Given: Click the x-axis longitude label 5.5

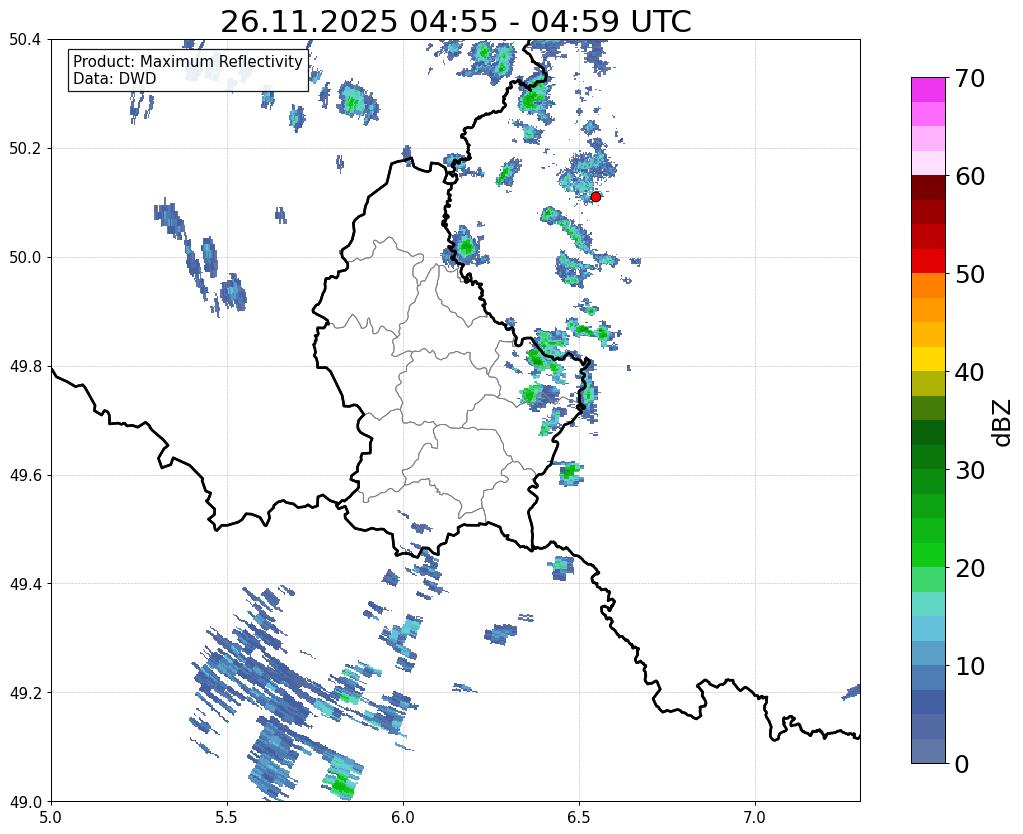Looking at the screenshot, I should (x=227, y=817).
